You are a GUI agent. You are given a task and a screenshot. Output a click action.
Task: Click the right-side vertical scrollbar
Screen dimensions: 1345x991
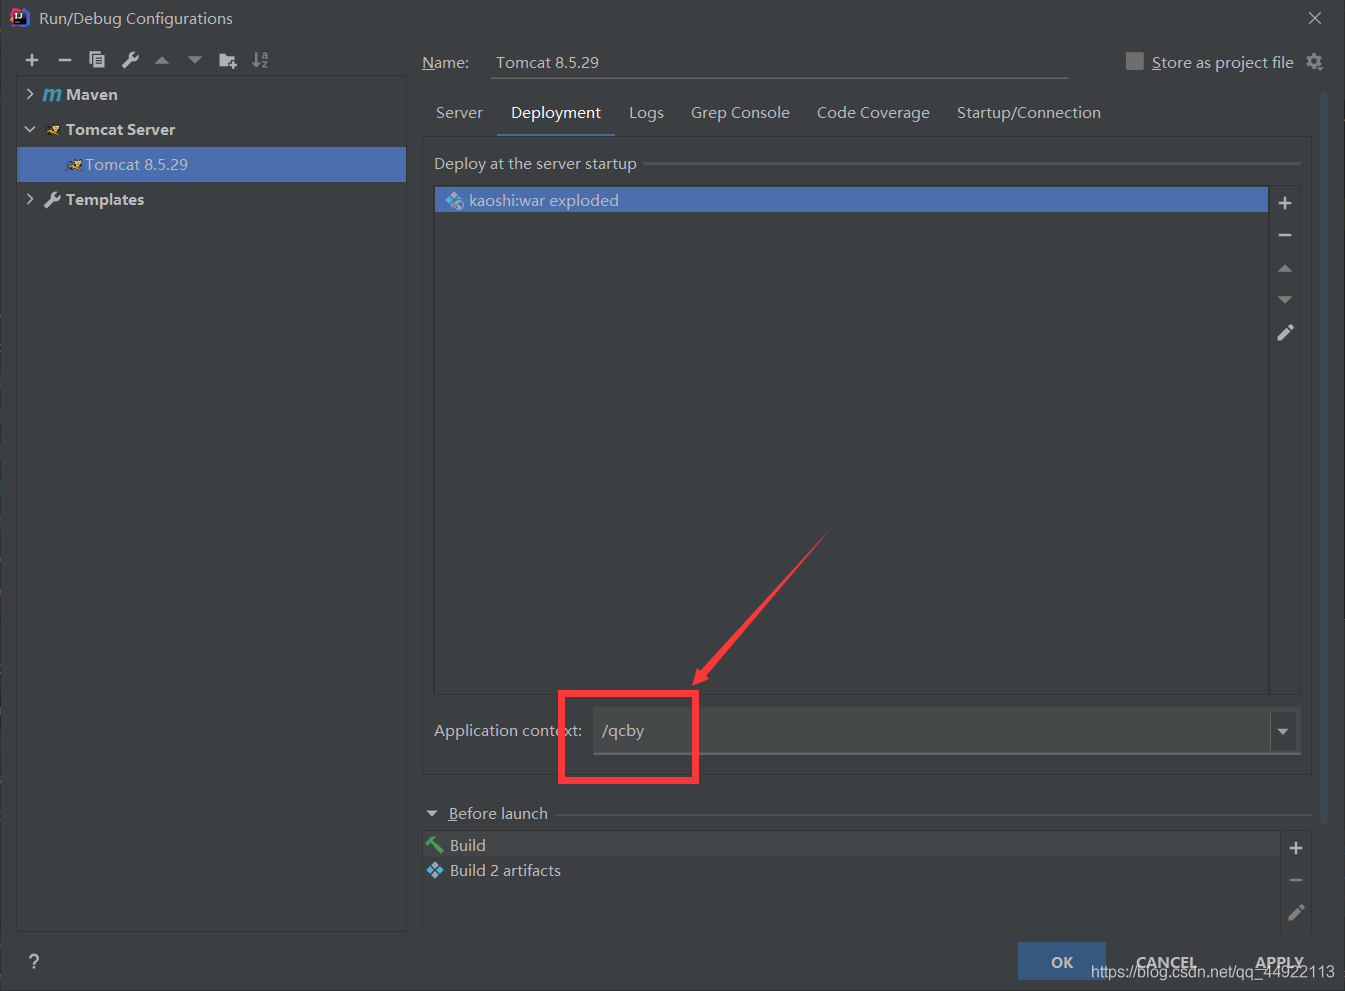coord(1324,460)
